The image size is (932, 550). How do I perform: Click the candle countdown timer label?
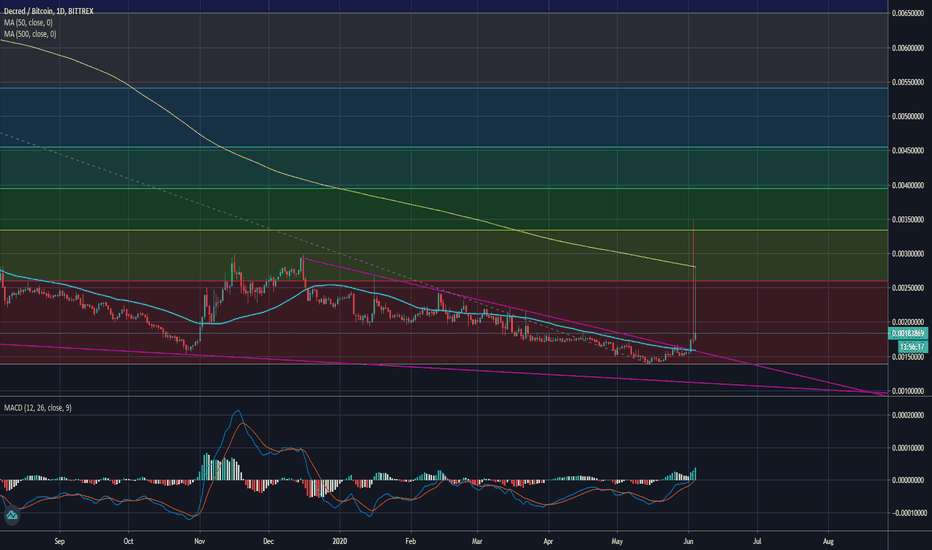912,347
